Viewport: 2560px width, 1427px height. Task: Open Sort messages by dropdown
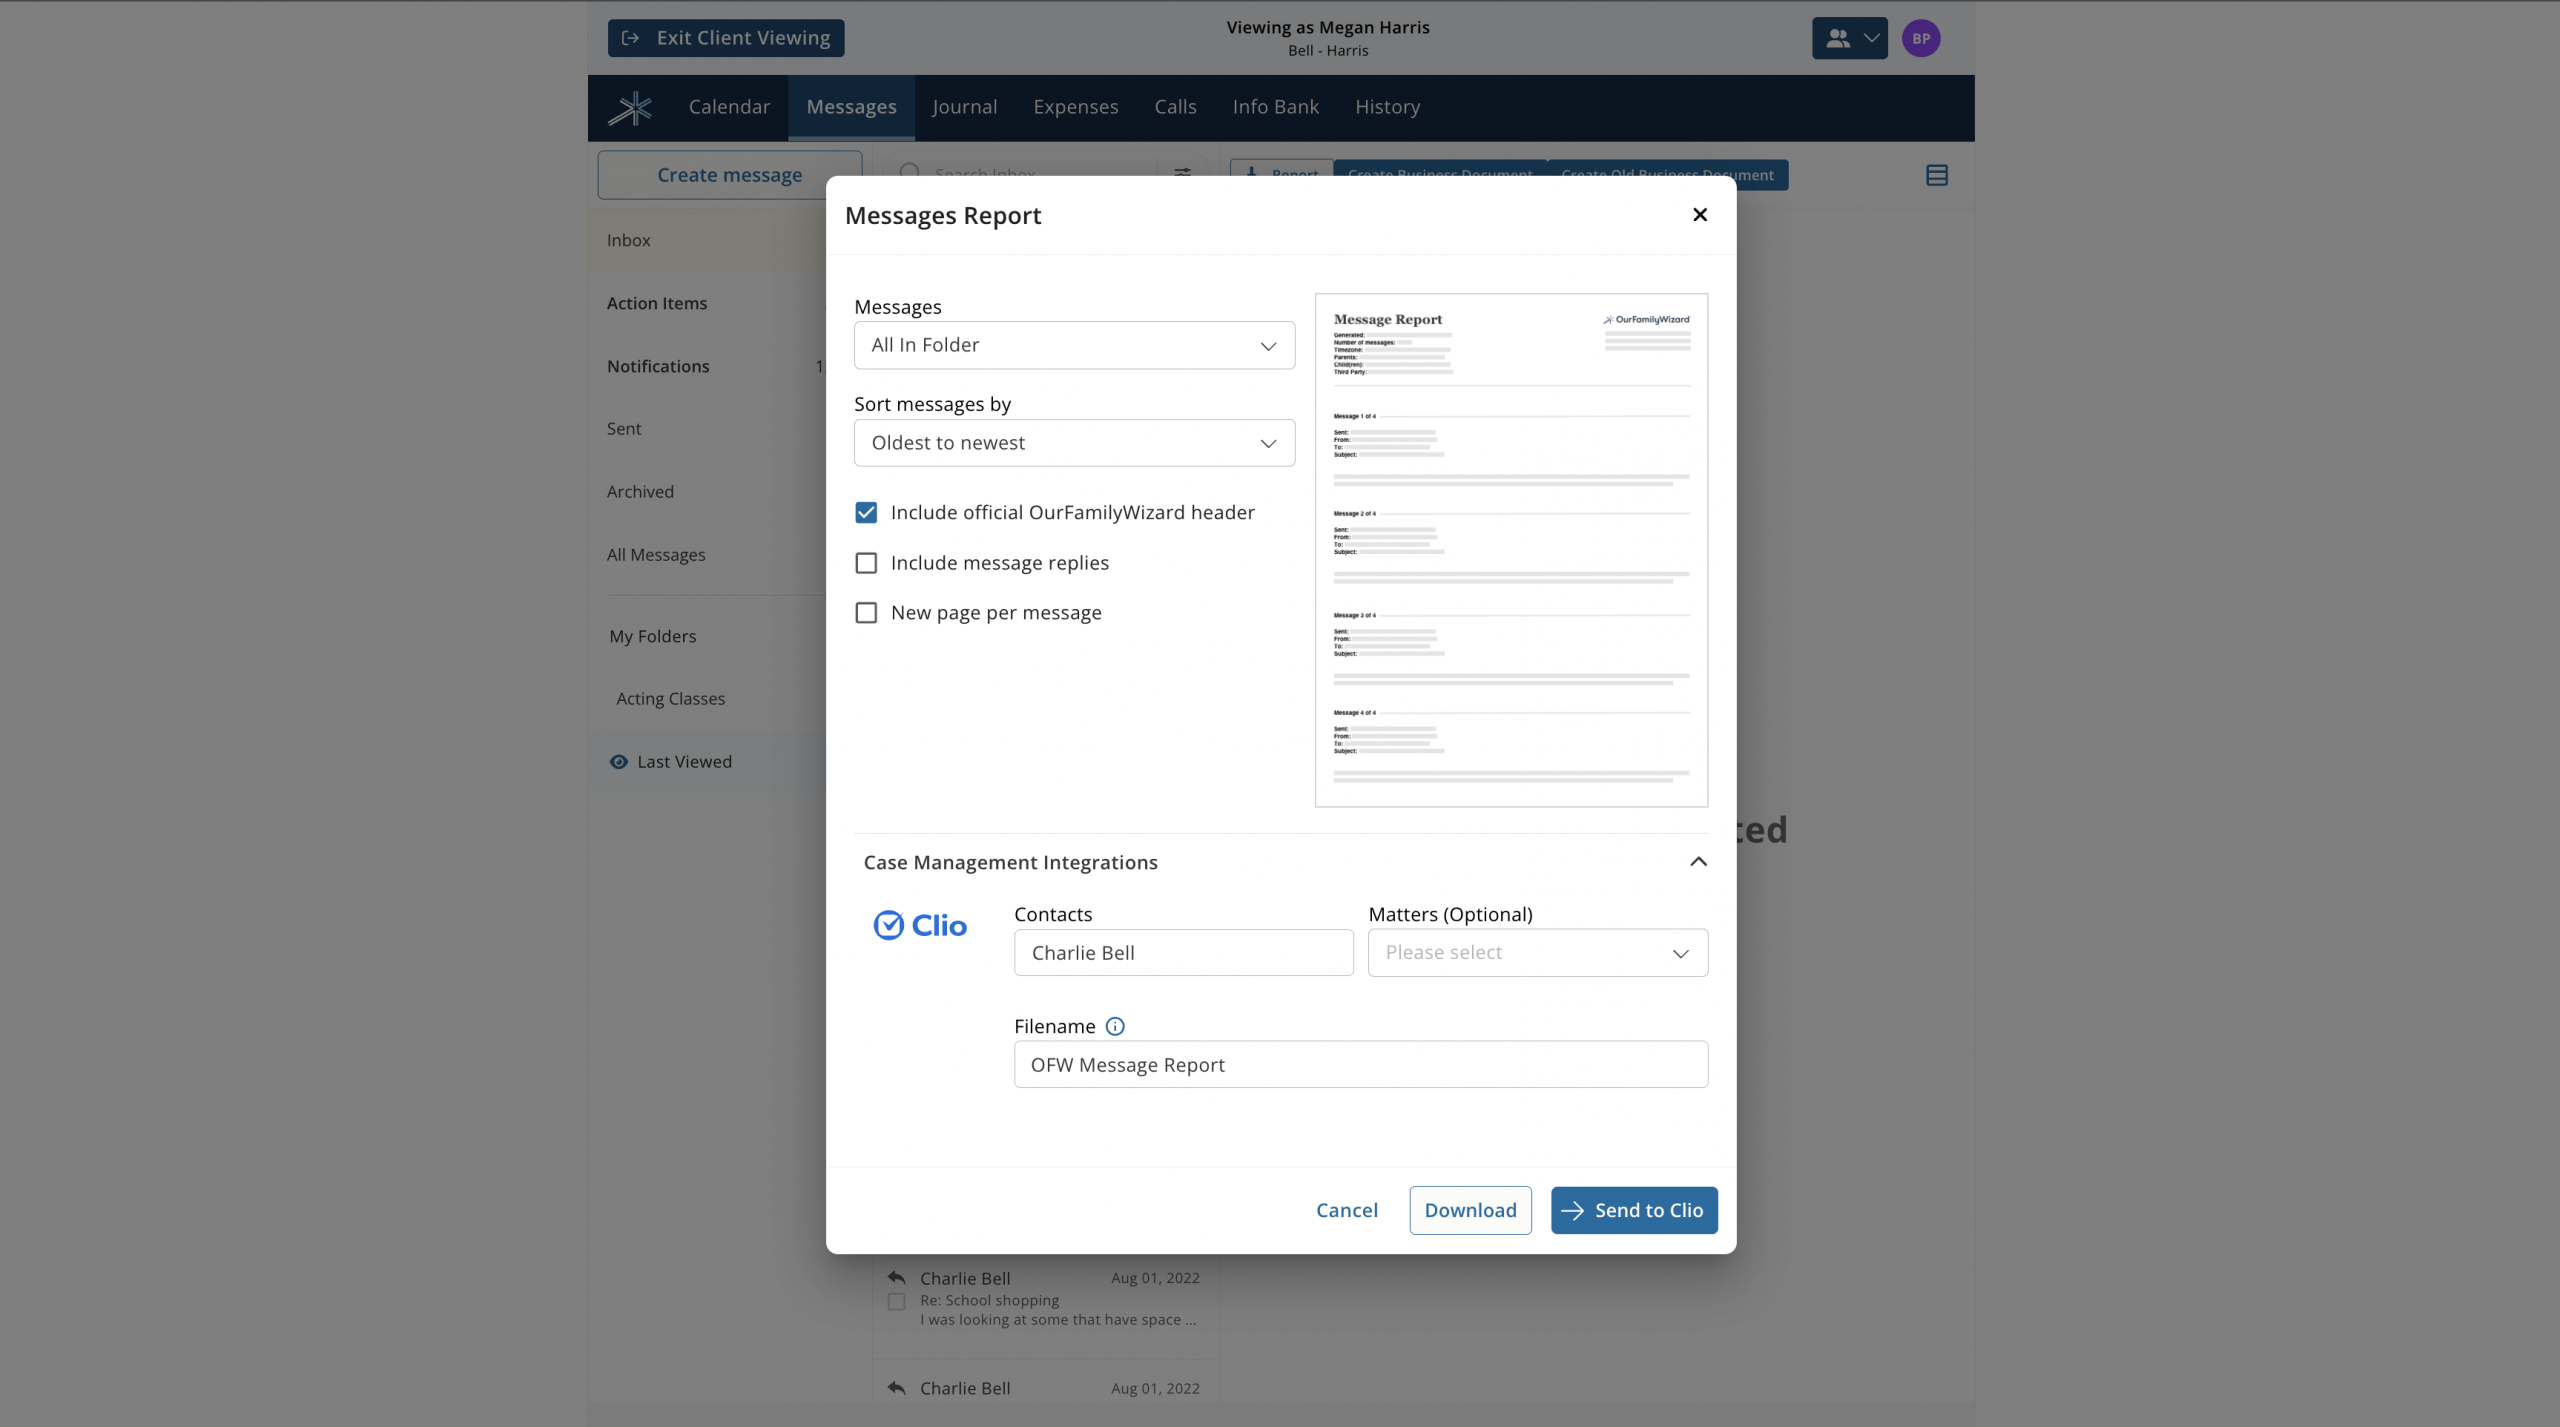[1074, 443]
